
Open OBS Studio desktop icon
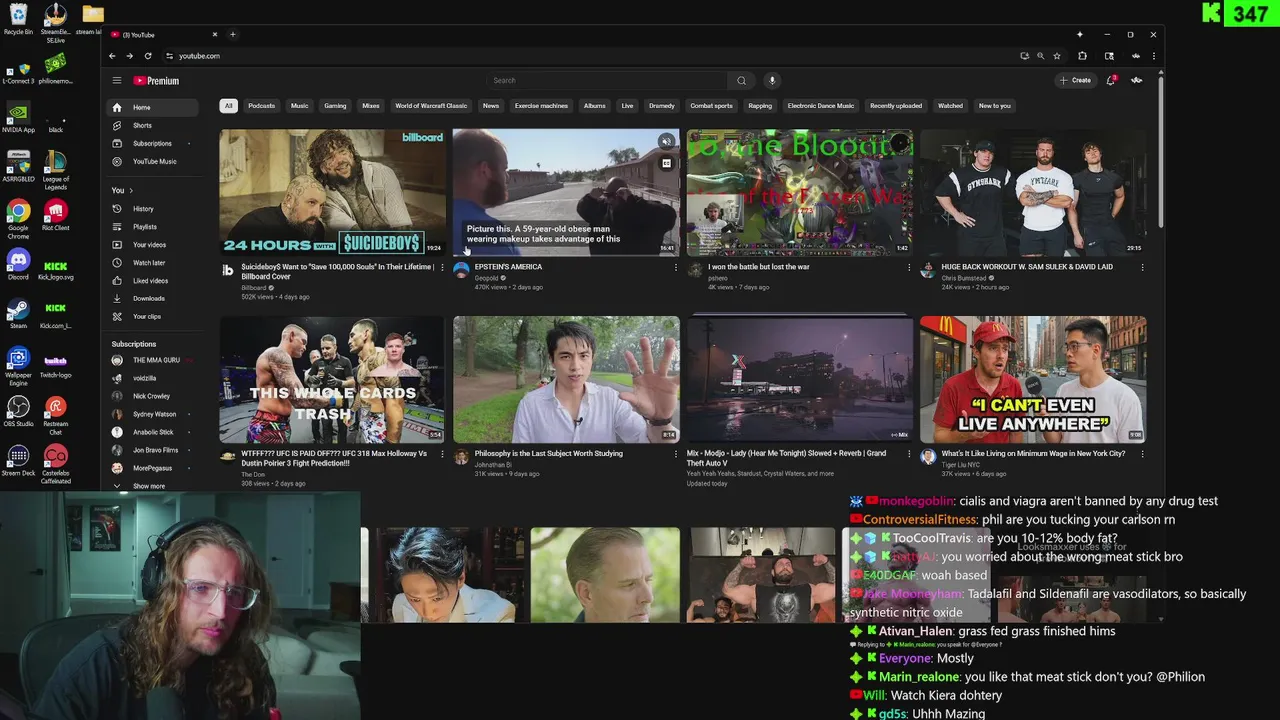[x=18, y=410]
